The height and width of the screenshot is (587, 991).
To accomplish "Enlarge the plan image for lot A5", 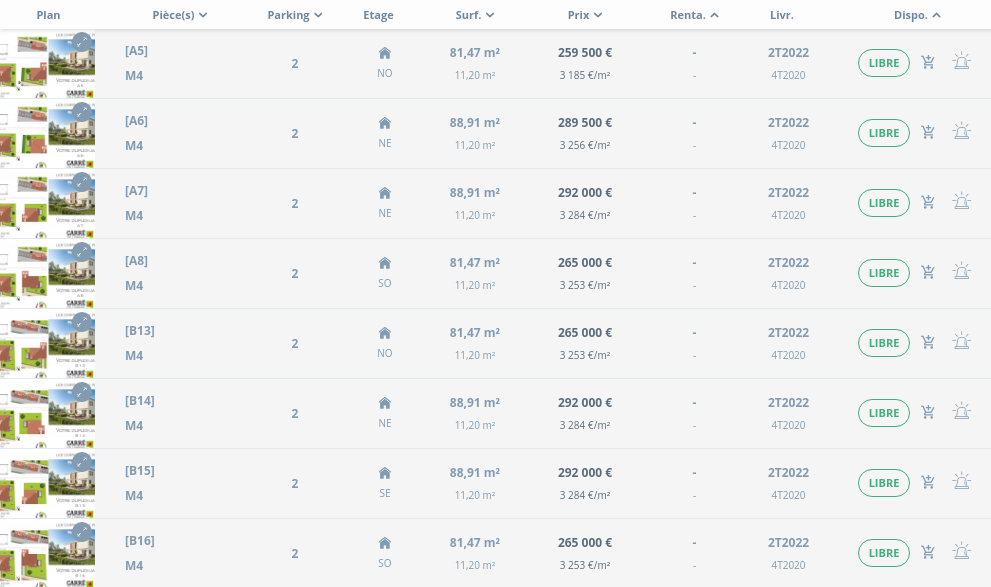I will (82, 42).
